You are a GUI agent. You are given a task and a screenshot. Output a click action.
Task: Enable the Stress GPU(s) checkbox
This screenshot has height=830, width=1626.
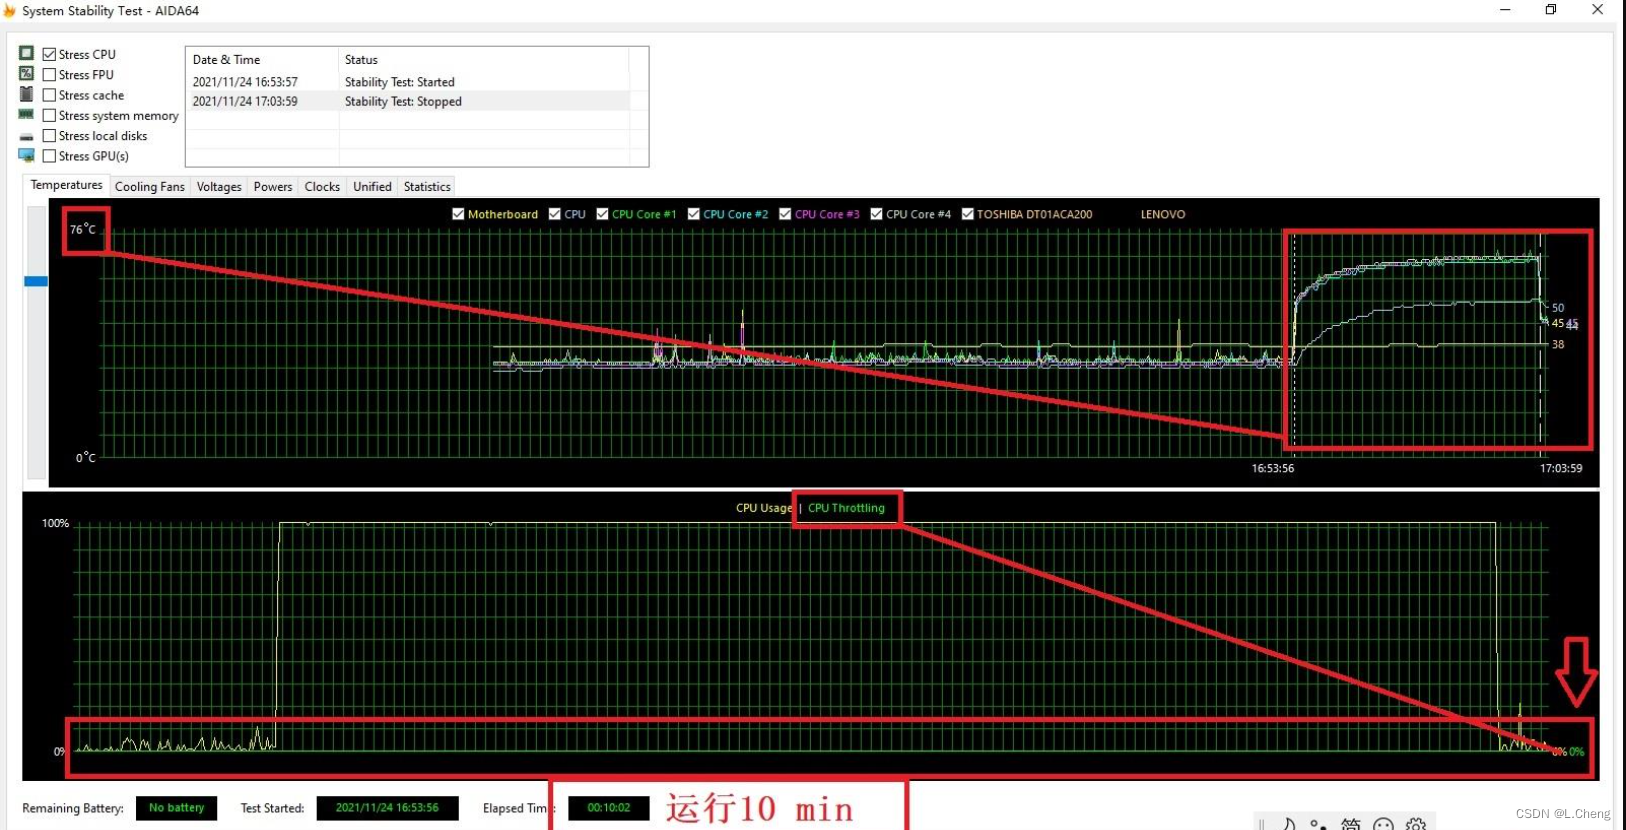coord(49,156)
